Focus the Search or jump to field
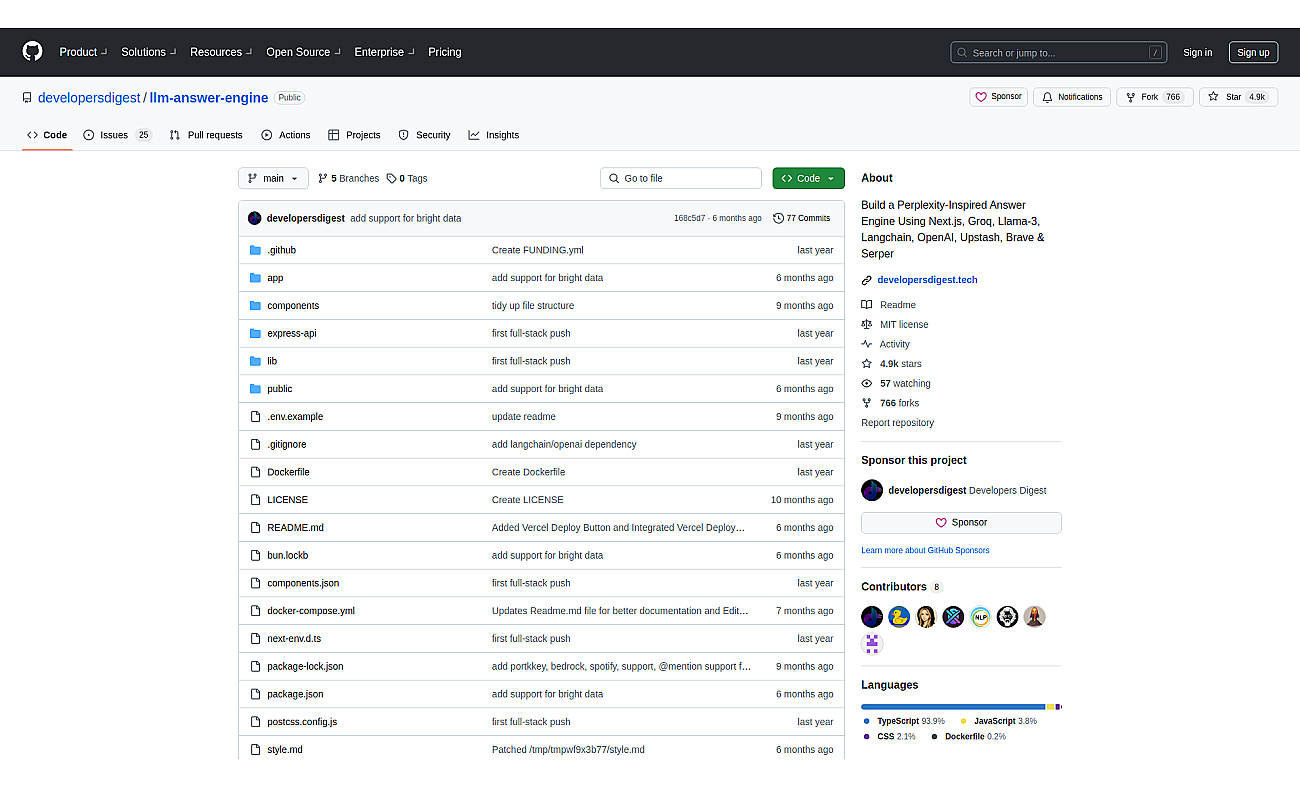 (x=1060, y=53)
